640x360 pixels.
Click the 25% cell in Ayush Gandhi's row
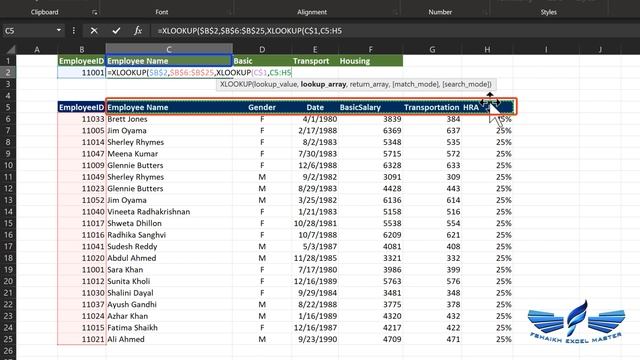(487, 304)
